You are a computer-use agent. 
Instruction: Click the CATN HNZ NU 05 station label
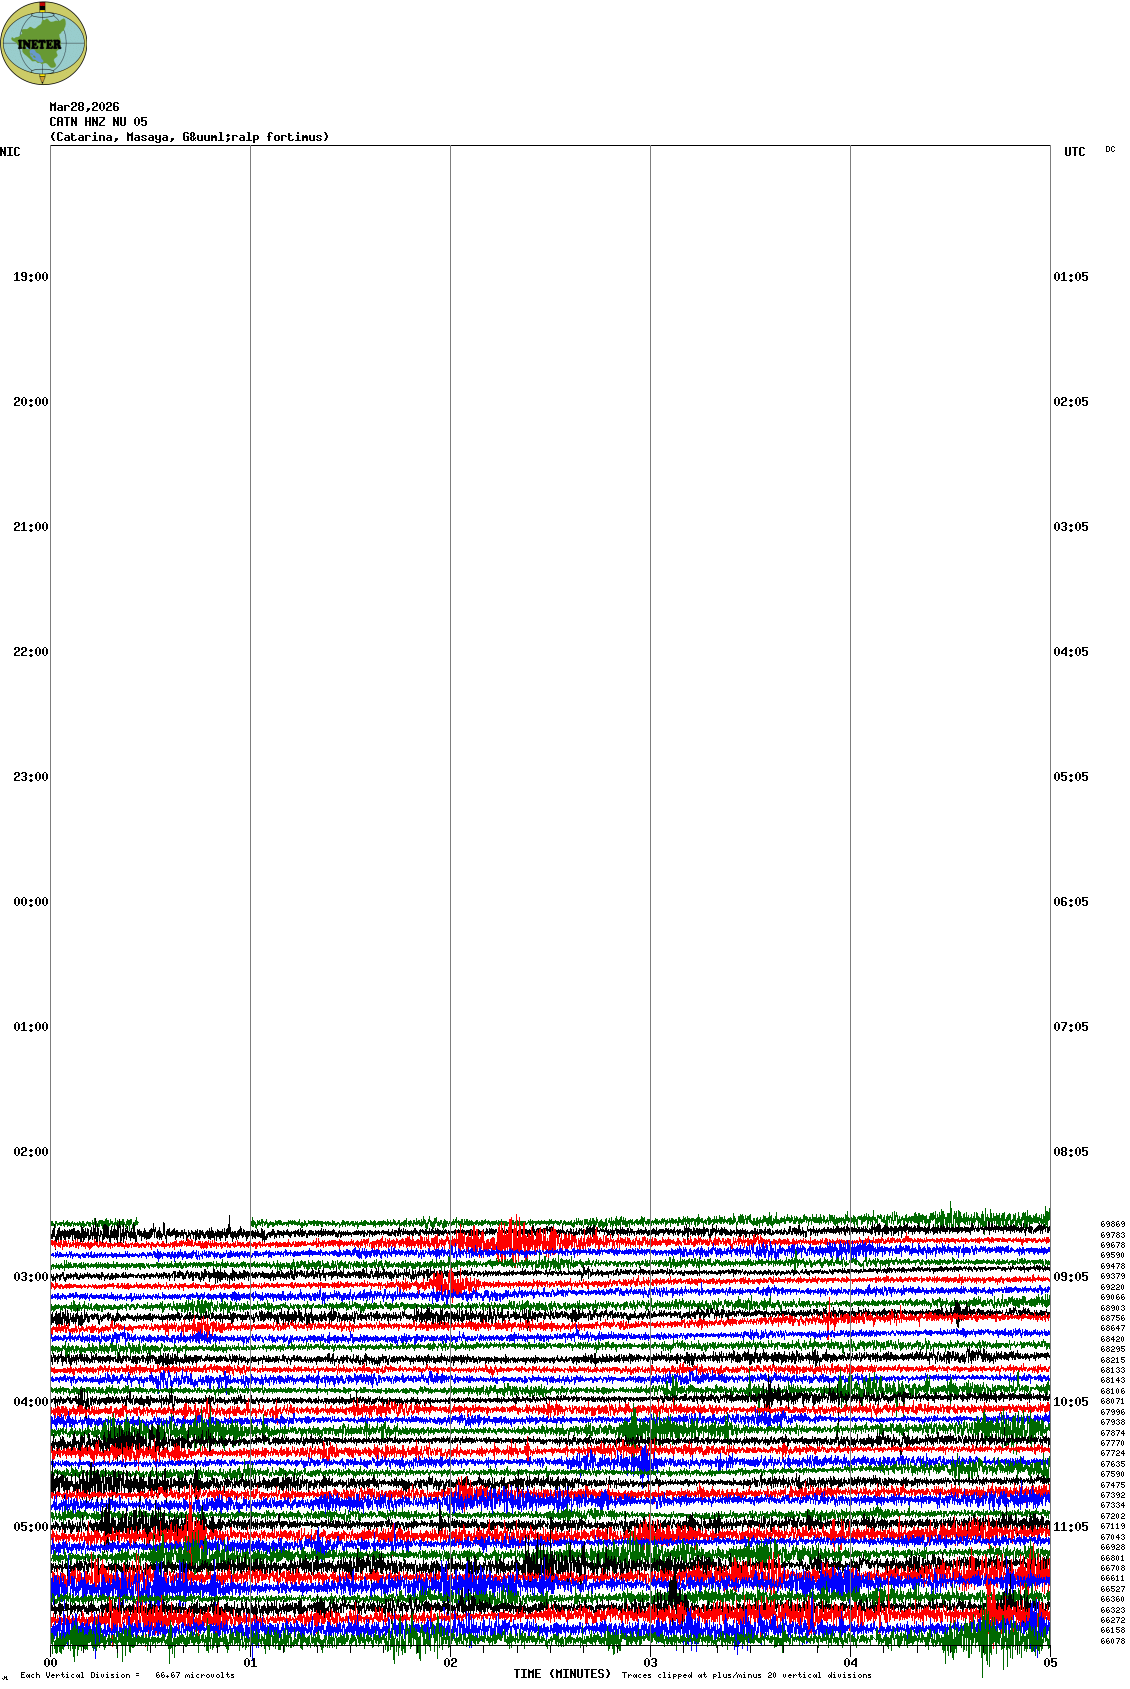[98, 122]
